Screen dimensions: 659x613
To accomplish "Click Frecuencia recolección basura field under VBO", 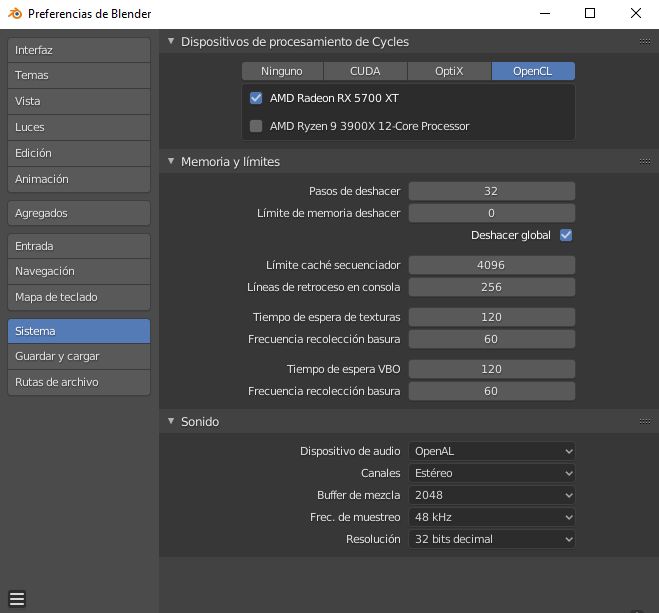I will 492,391.
